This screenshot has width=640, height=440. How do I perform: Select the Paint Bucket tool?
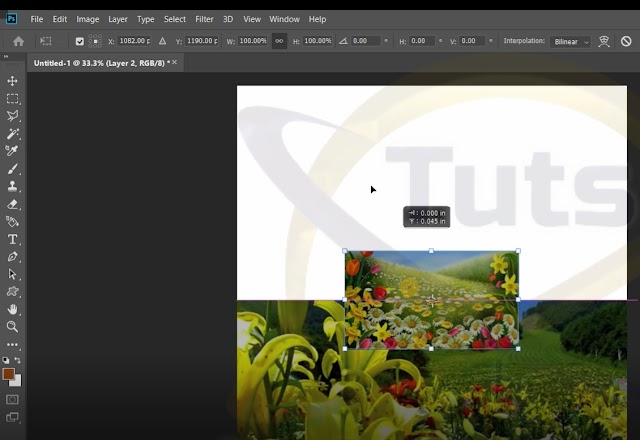click(12, 221)
